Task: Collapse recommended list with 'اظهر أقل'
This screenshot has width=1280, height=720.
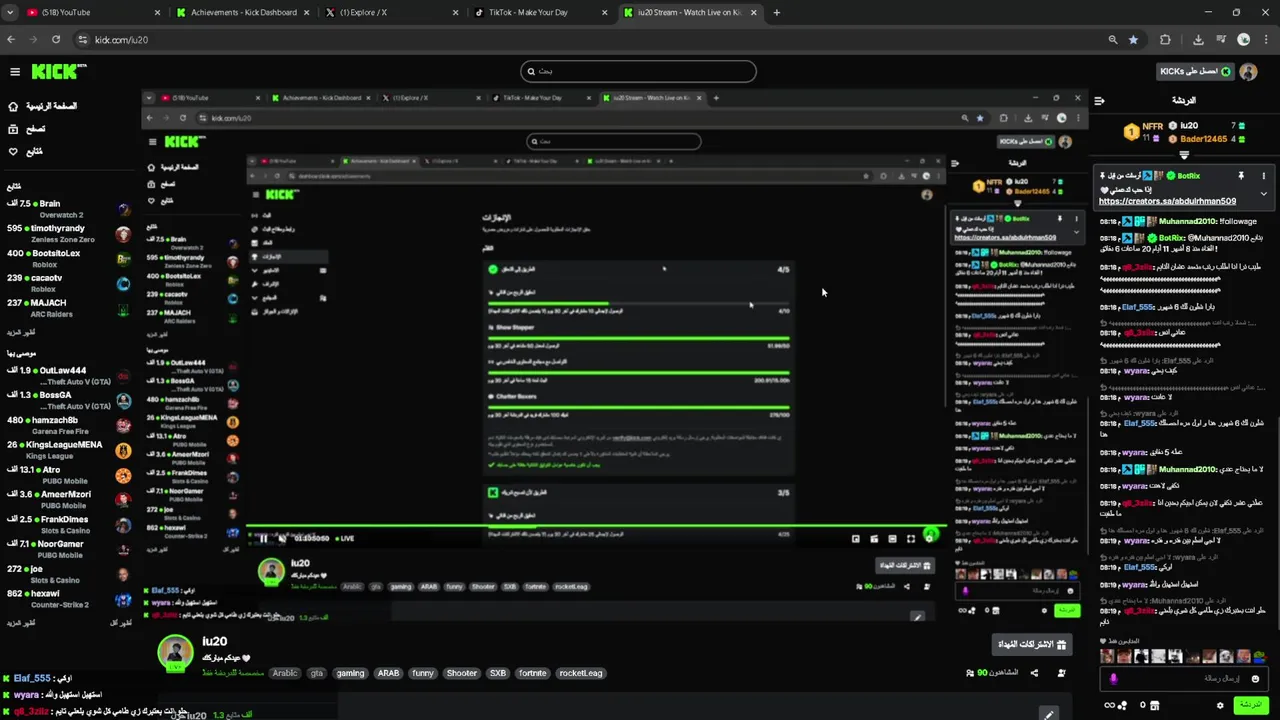Action: pos(120,623)
